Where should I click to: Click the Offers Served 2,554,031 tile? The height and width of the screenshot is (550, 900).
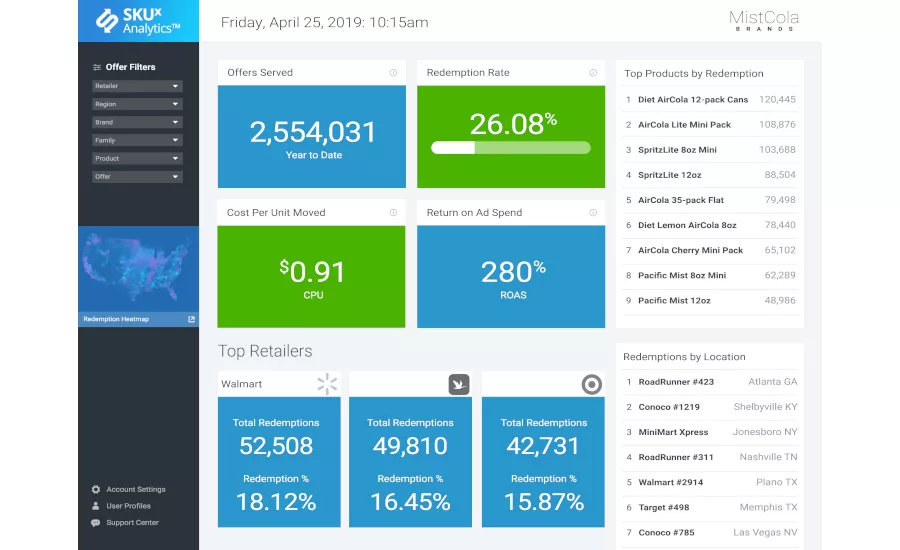[x=312, y=137]
